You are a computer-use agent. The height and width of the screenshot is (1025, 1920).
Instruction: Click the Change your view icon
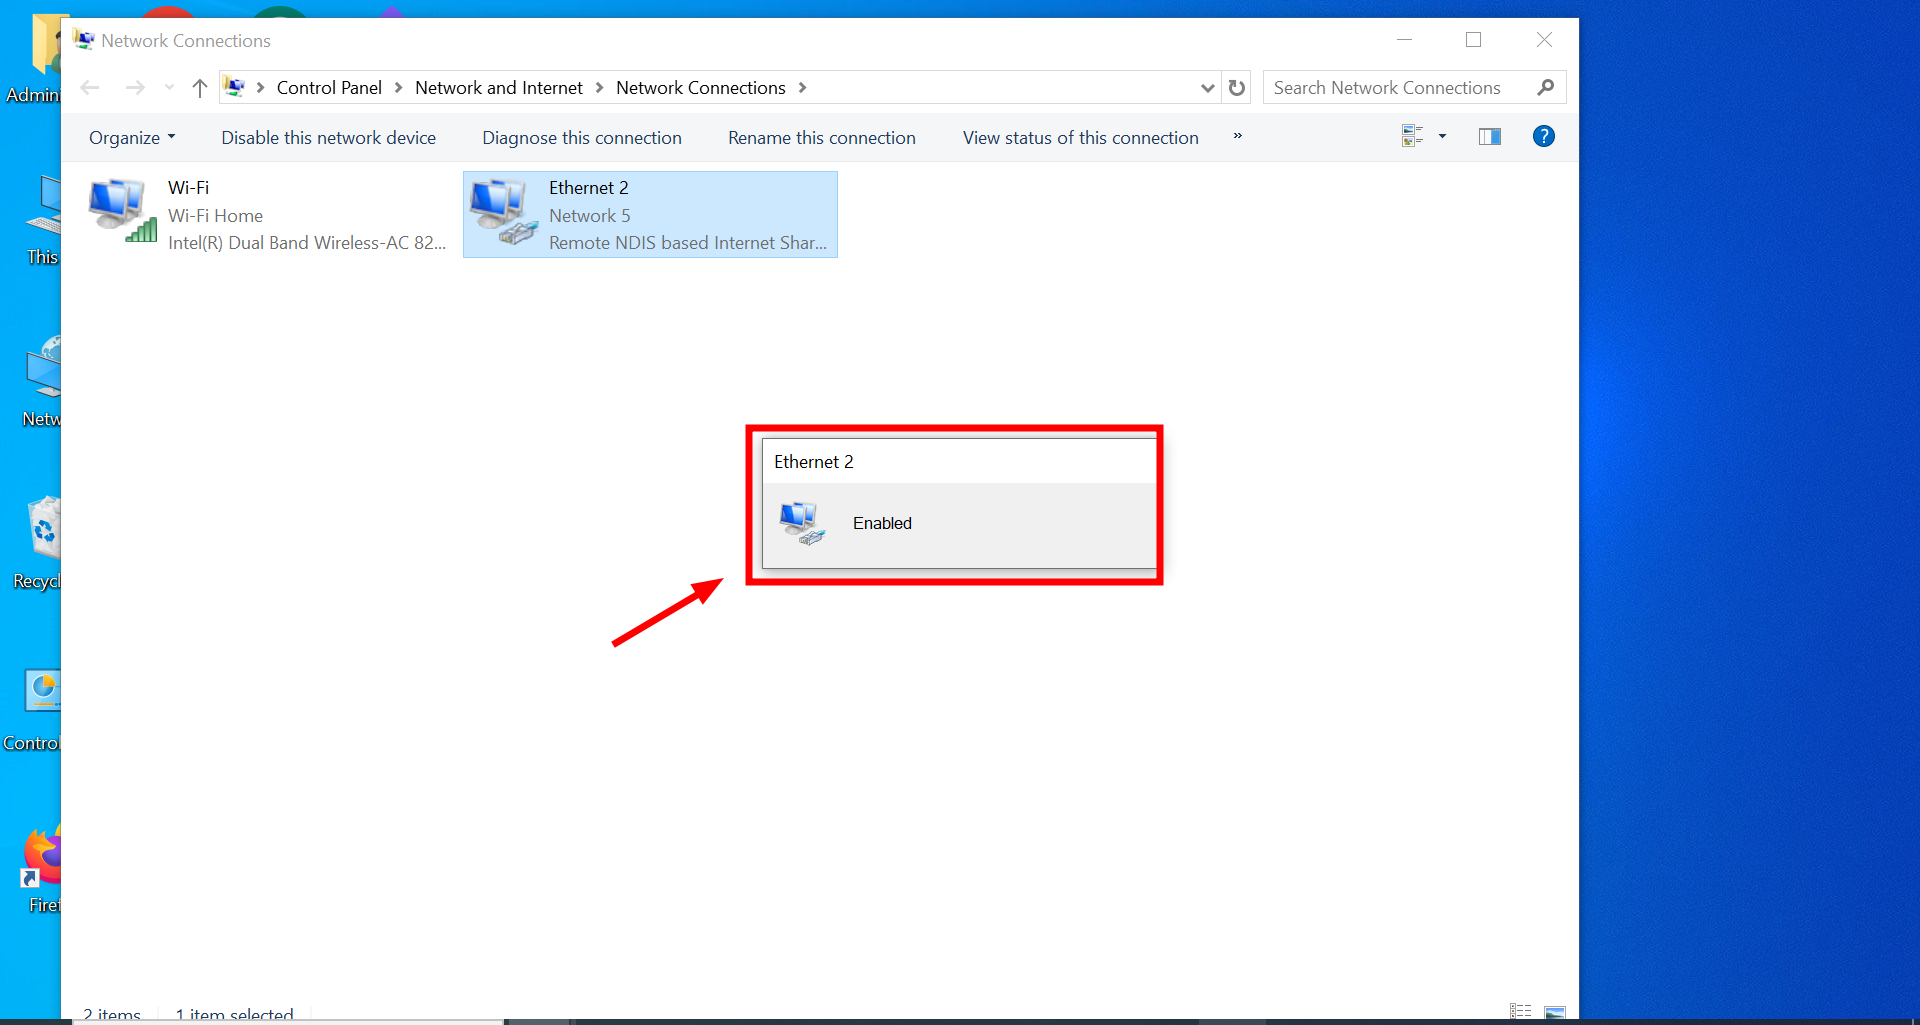point(1412,136)
